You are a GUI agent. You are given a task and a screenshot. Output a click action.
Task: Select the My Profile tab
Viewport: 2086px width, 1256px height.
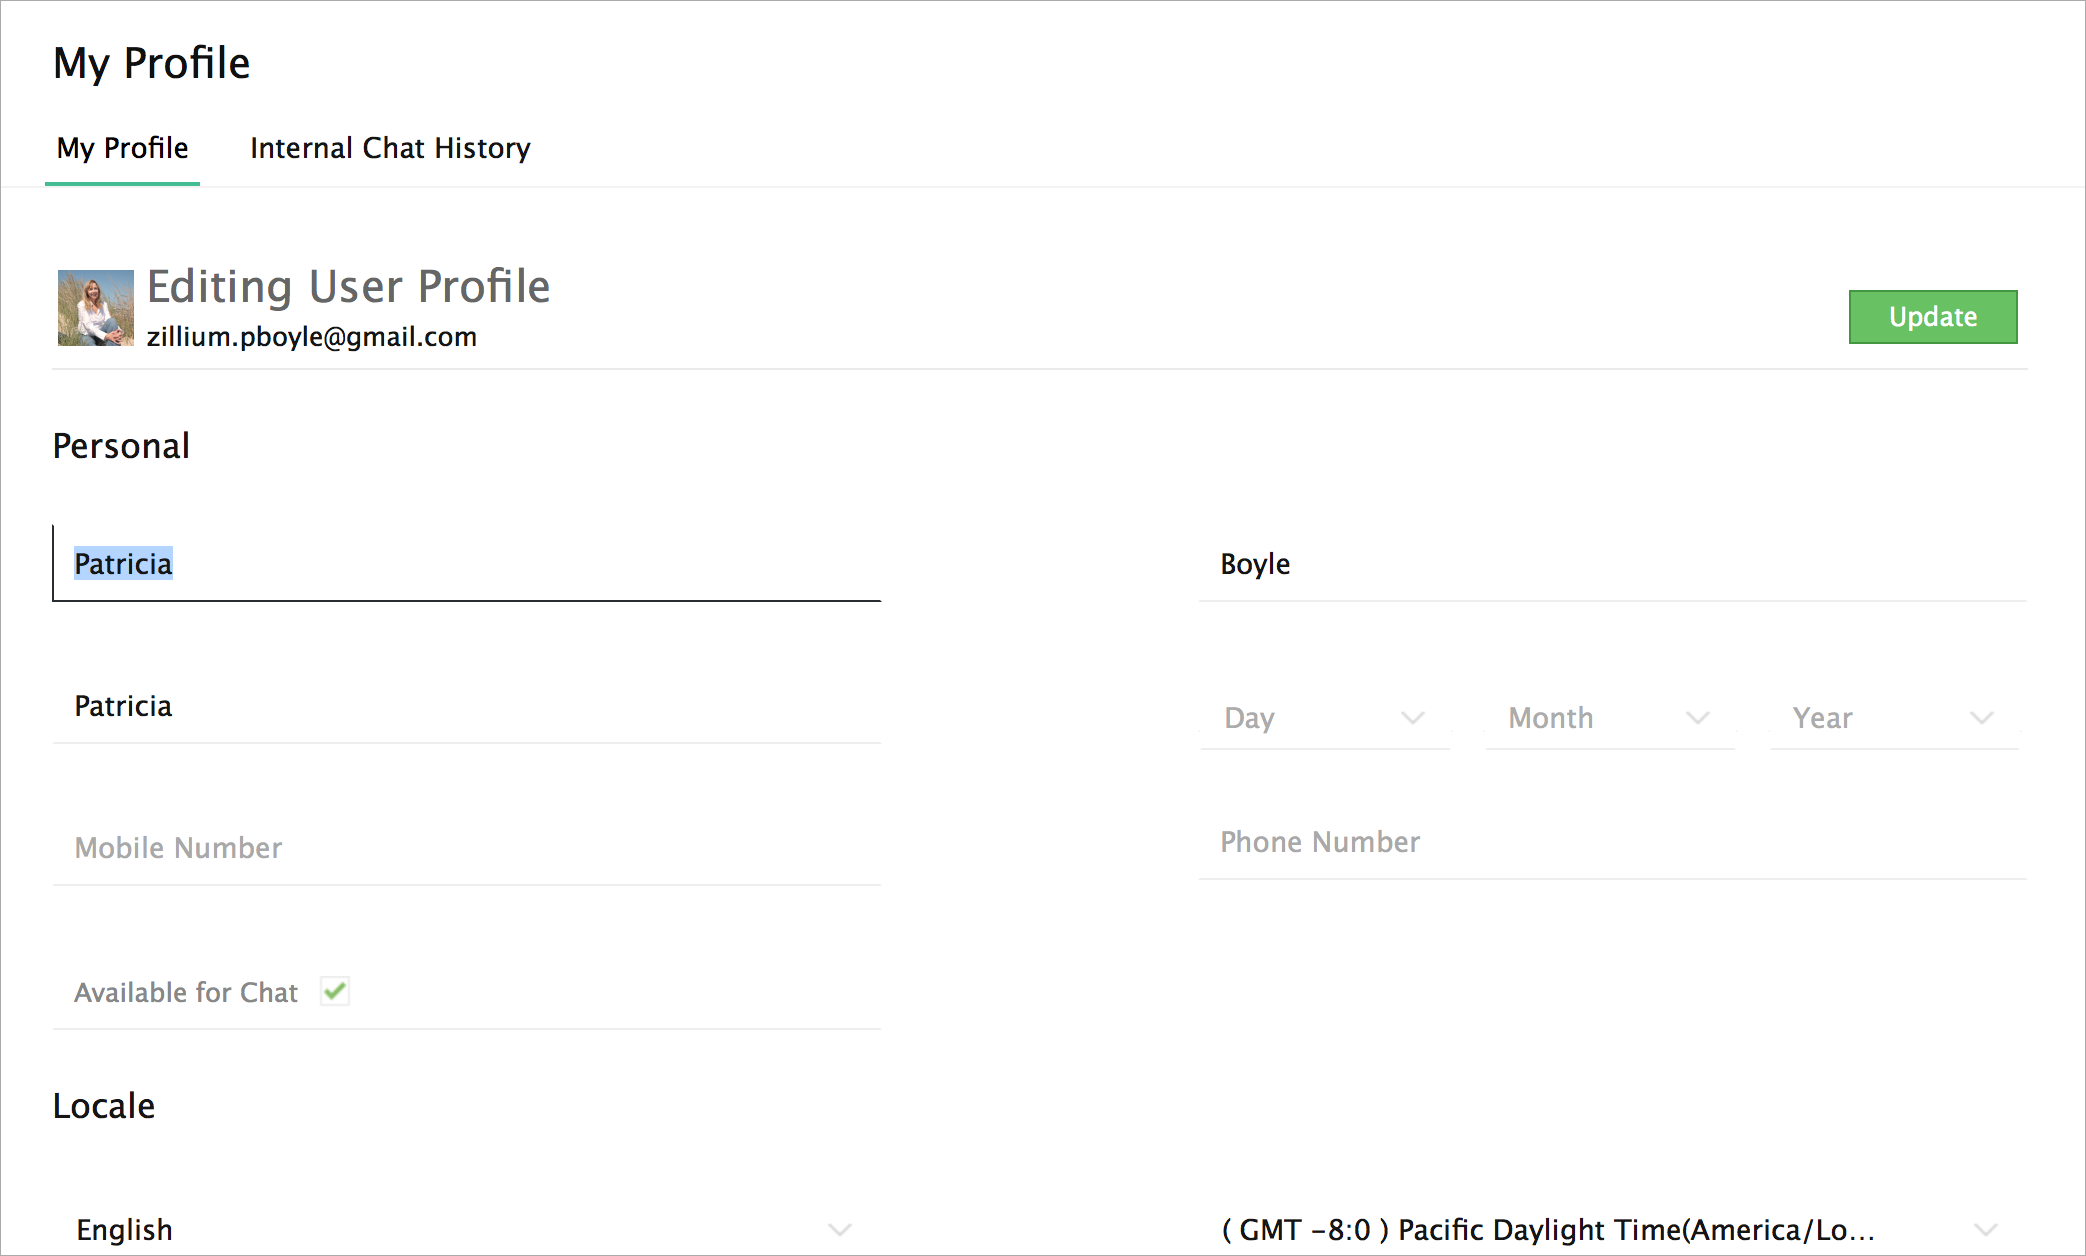pyautogui.click(x=122, y=148)
